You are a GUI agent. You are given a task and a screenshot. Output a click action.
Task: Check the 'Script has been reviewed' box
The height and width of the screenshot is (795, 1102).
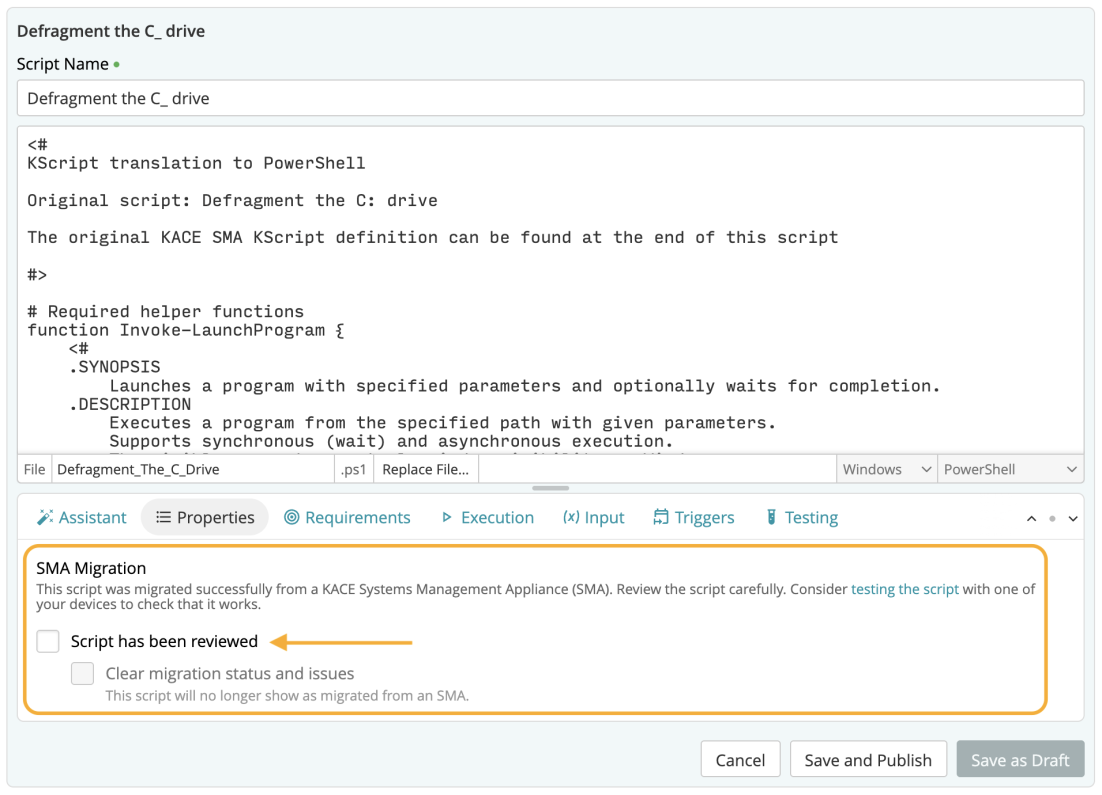pos(48,641)
